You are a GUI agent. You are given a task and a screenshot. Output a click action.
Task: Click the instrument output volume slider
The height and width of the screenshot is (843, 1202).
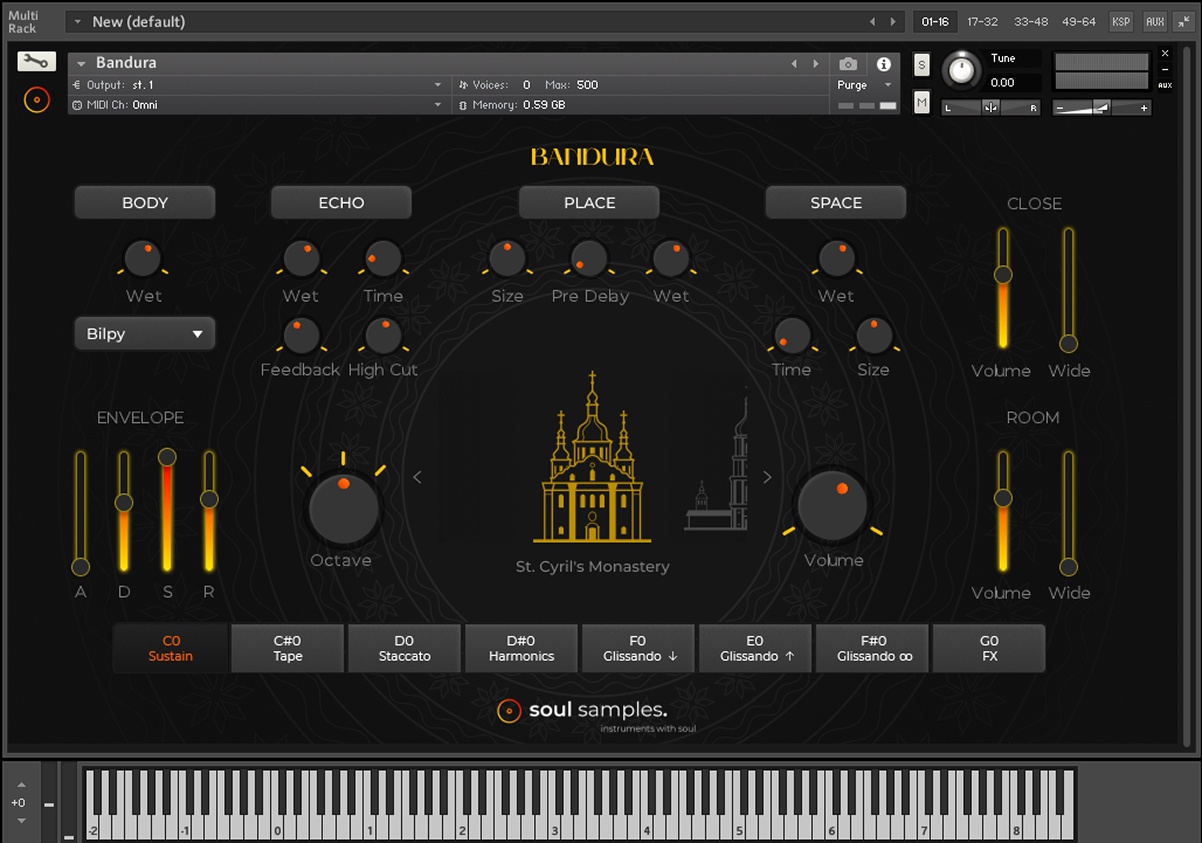[x=1102, y=107]
